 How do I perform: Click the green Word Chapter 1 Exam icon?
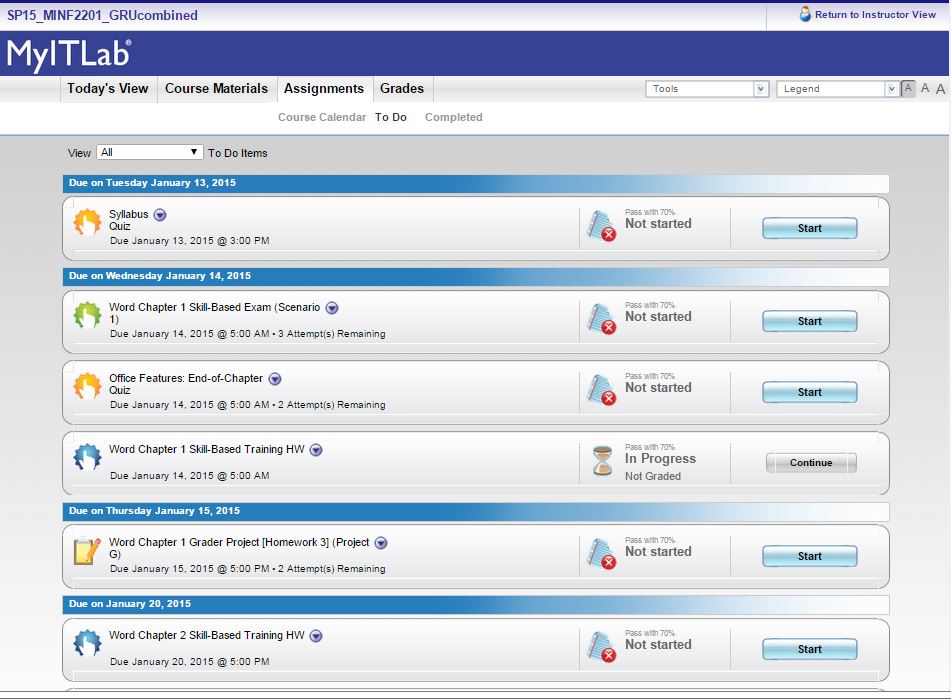click(87, 315)
